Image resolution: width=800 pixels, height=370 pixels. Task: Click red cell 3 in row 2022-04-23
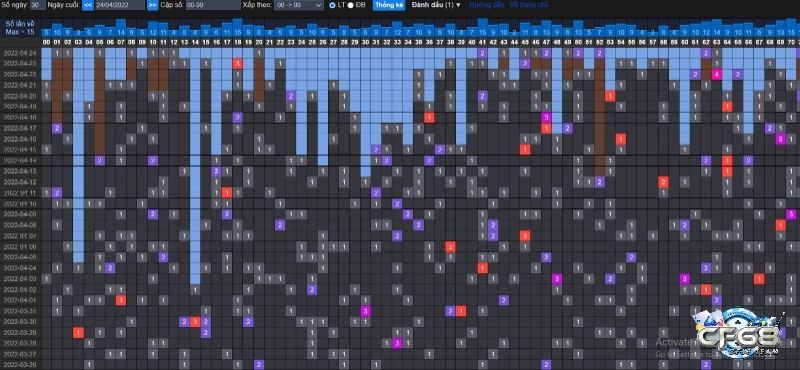[237, 63]
